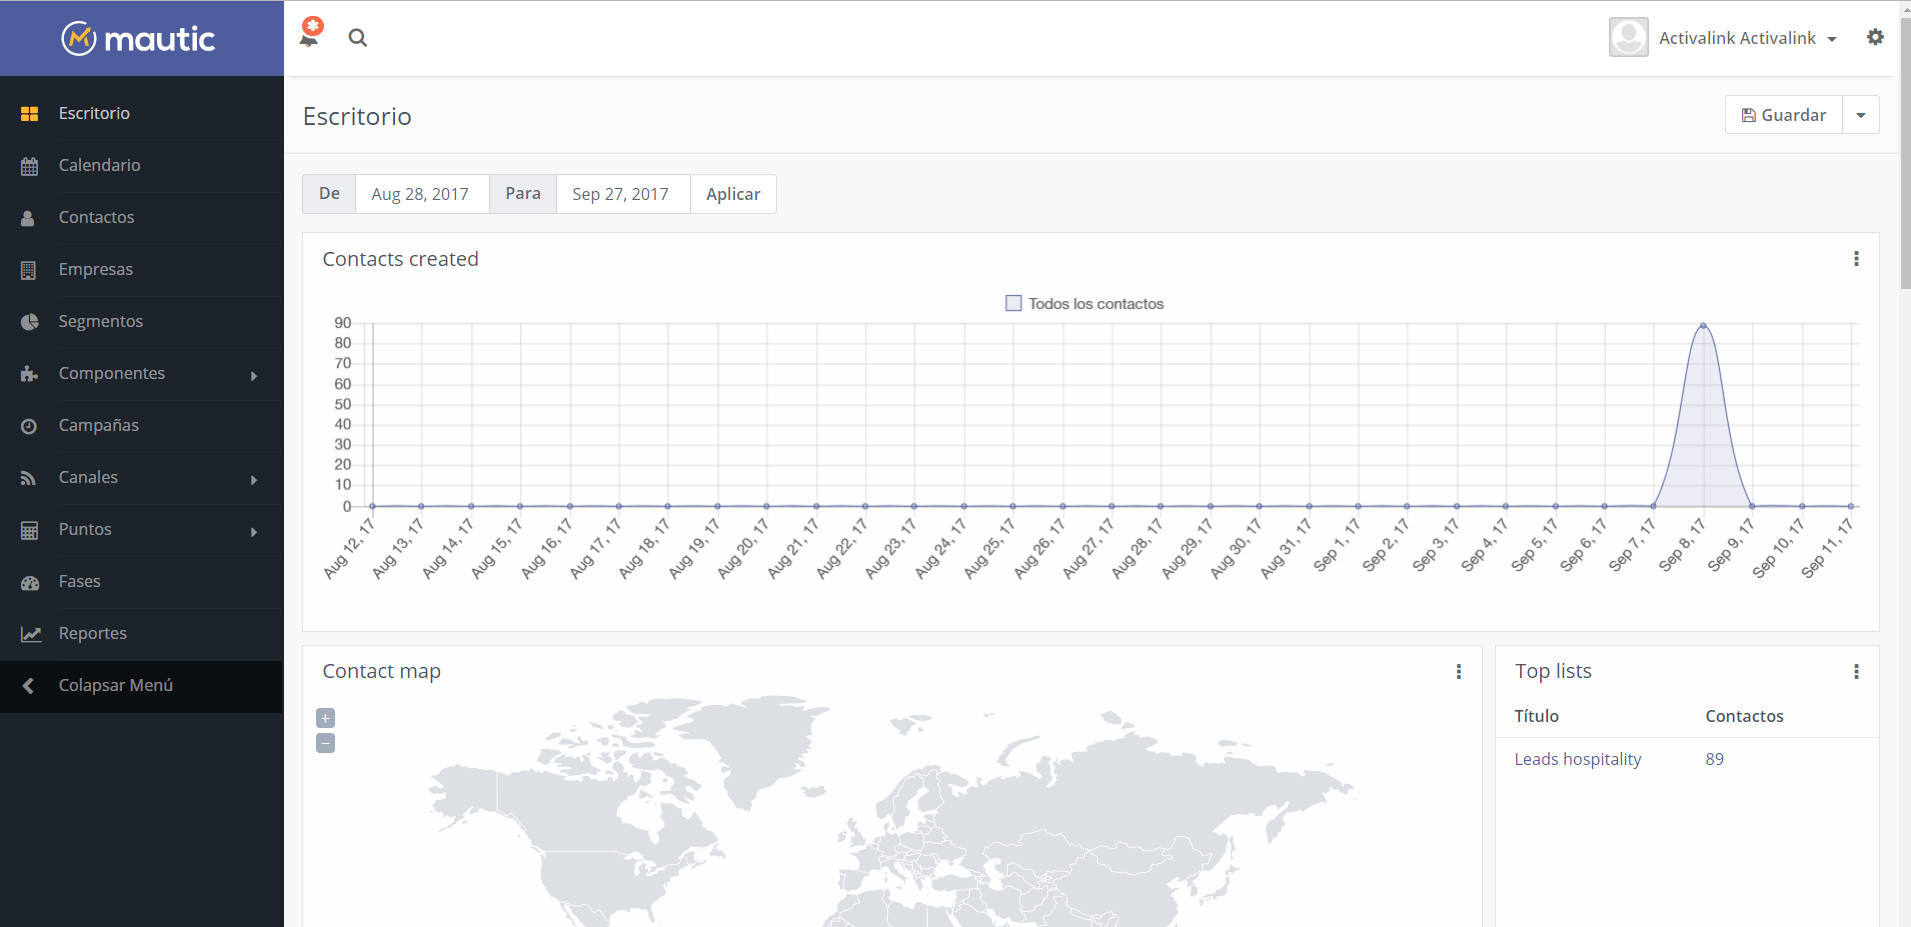The image size is (1911, 927).
Task: Expand the Canales submenu
Action: tap(253, 479)
